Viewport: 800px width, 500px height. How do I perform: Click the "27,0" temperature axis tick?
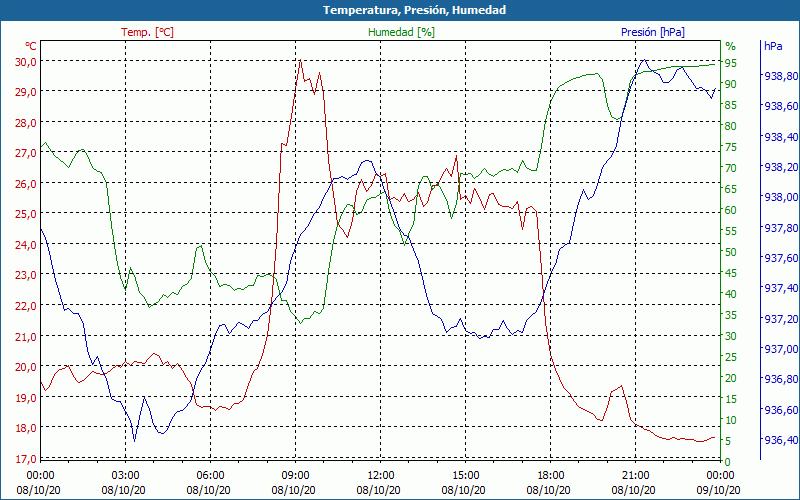(x=26, y=153)
